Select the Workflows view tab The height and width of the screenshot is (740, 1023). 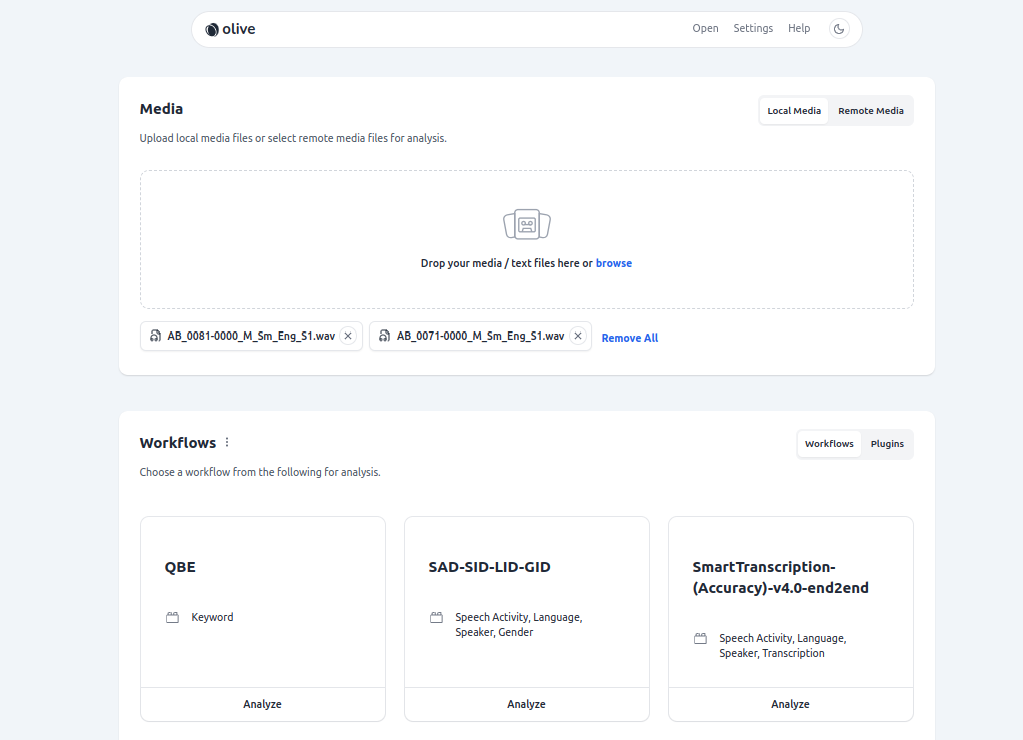click(829, 444)
